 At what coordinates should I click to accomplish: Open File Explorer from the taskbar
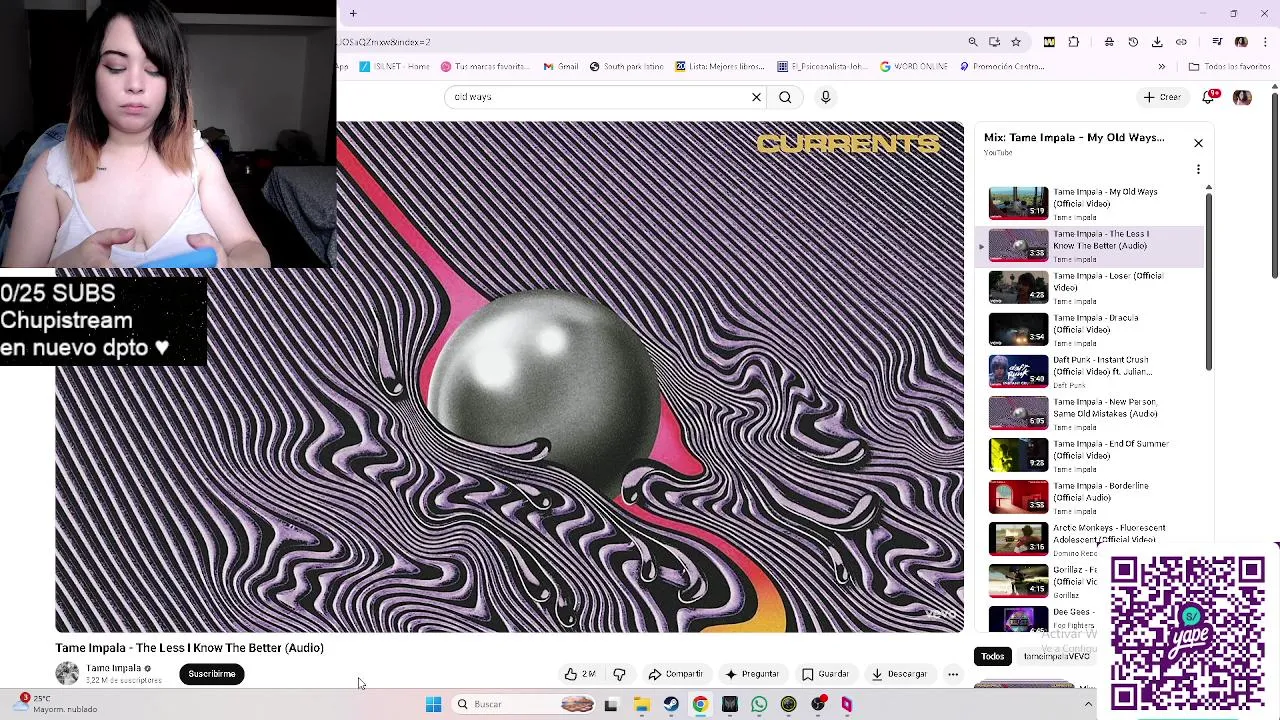click(641, 704)
